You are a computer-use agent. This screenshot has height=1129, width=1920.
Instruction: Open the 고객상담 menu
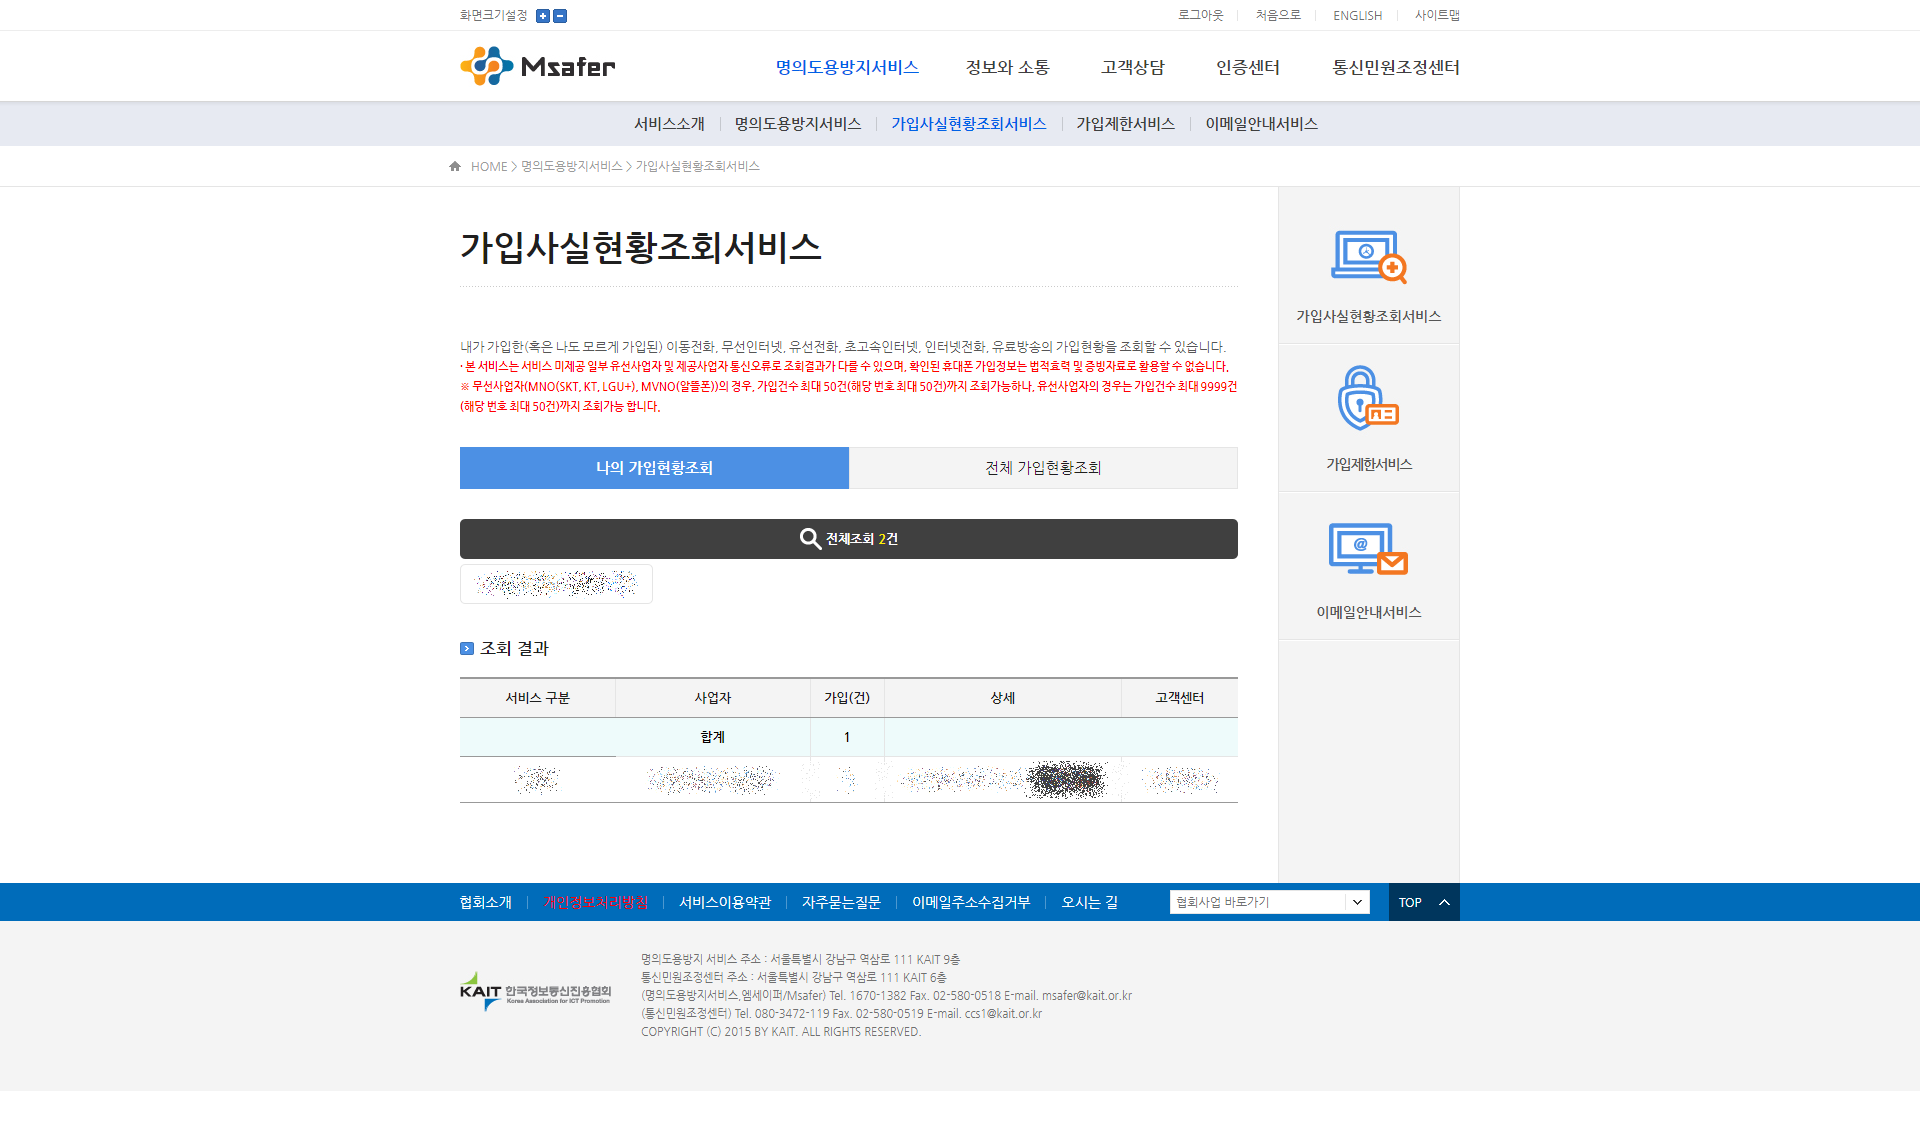1131,67
